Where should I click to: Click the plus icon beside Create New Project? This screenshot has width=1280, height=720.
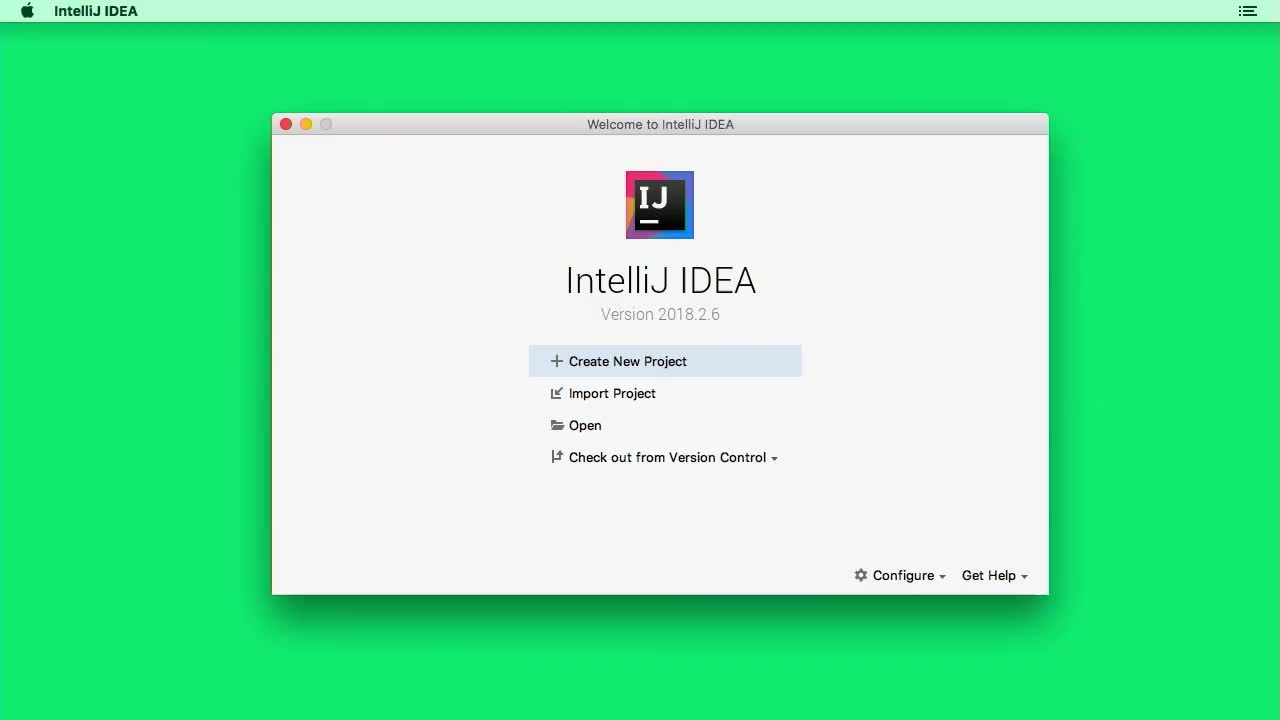coord(557,361)
